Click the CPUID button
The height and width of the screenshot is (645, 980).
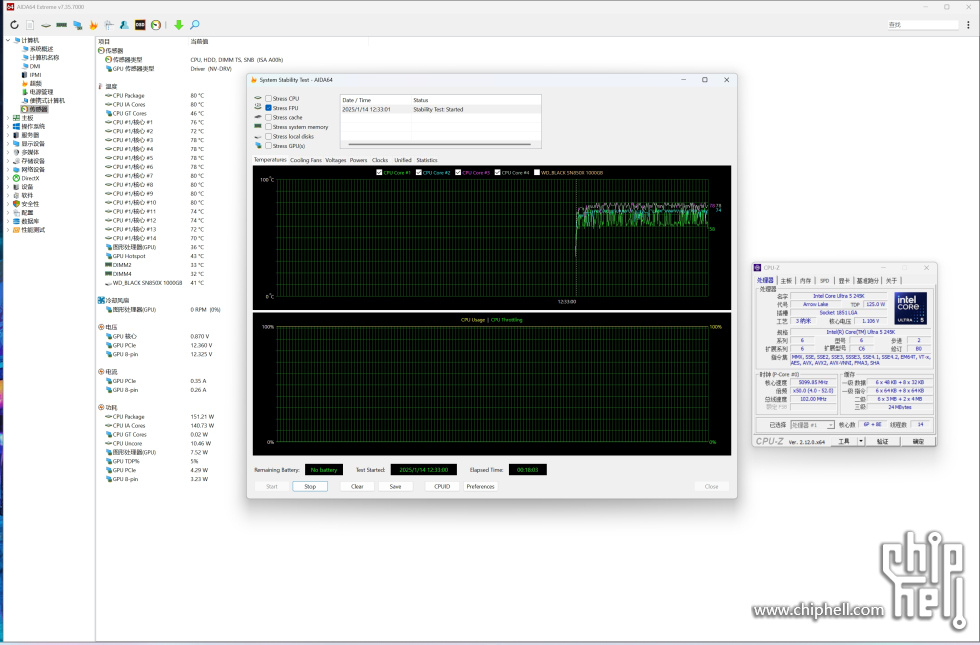coord(442,486)
